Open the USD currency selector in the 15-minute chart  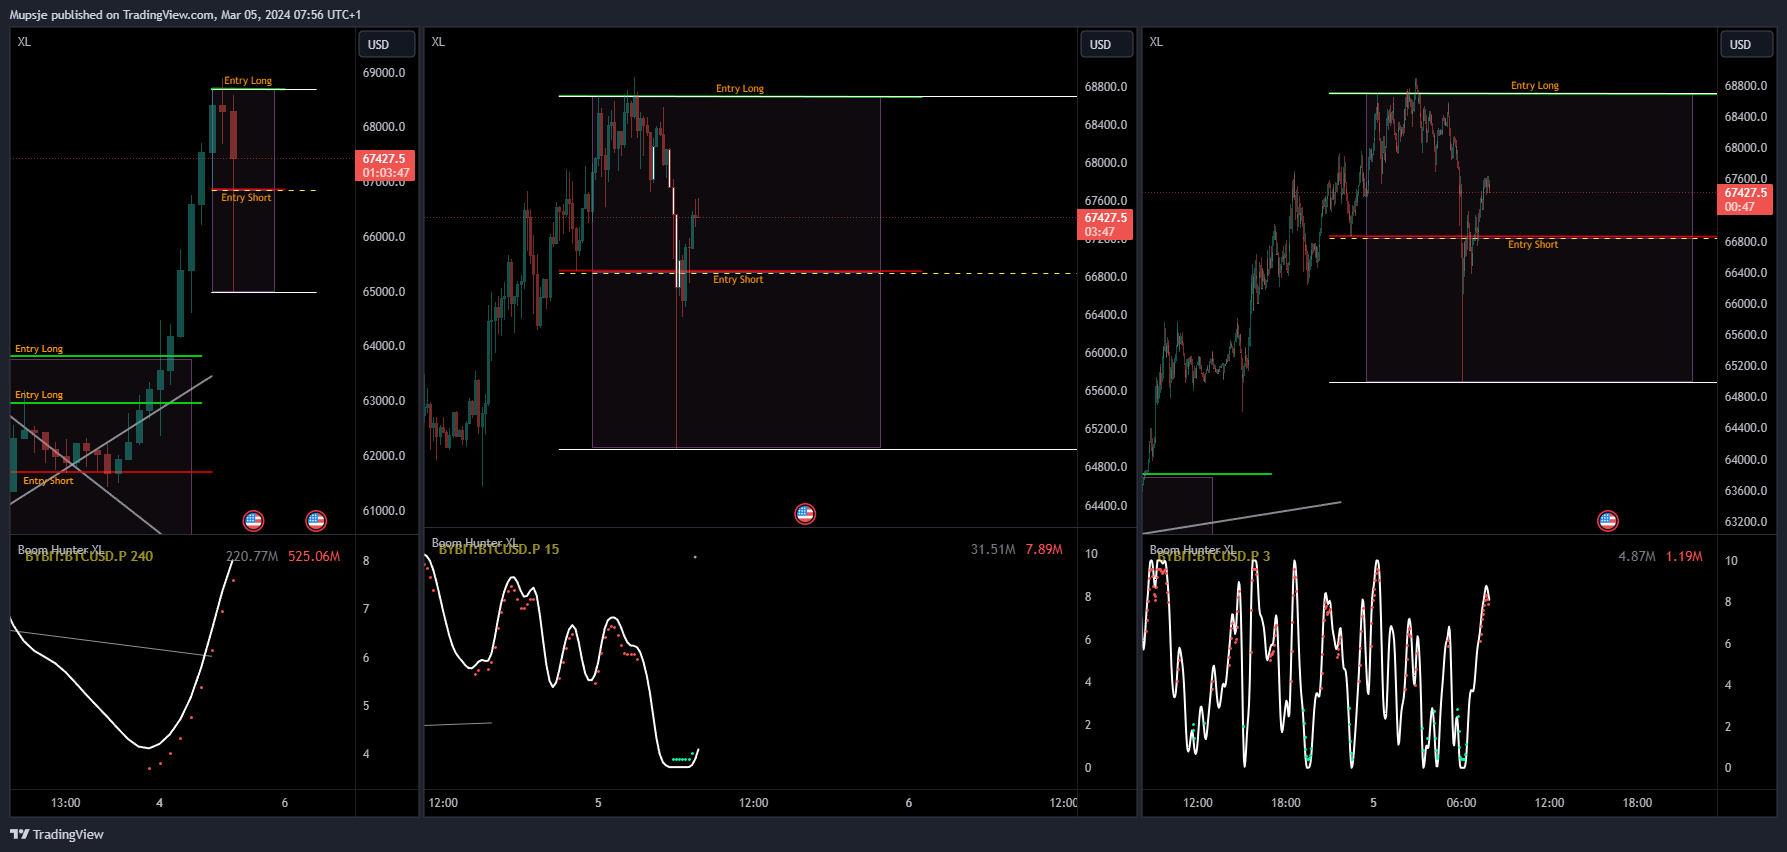1107,44
